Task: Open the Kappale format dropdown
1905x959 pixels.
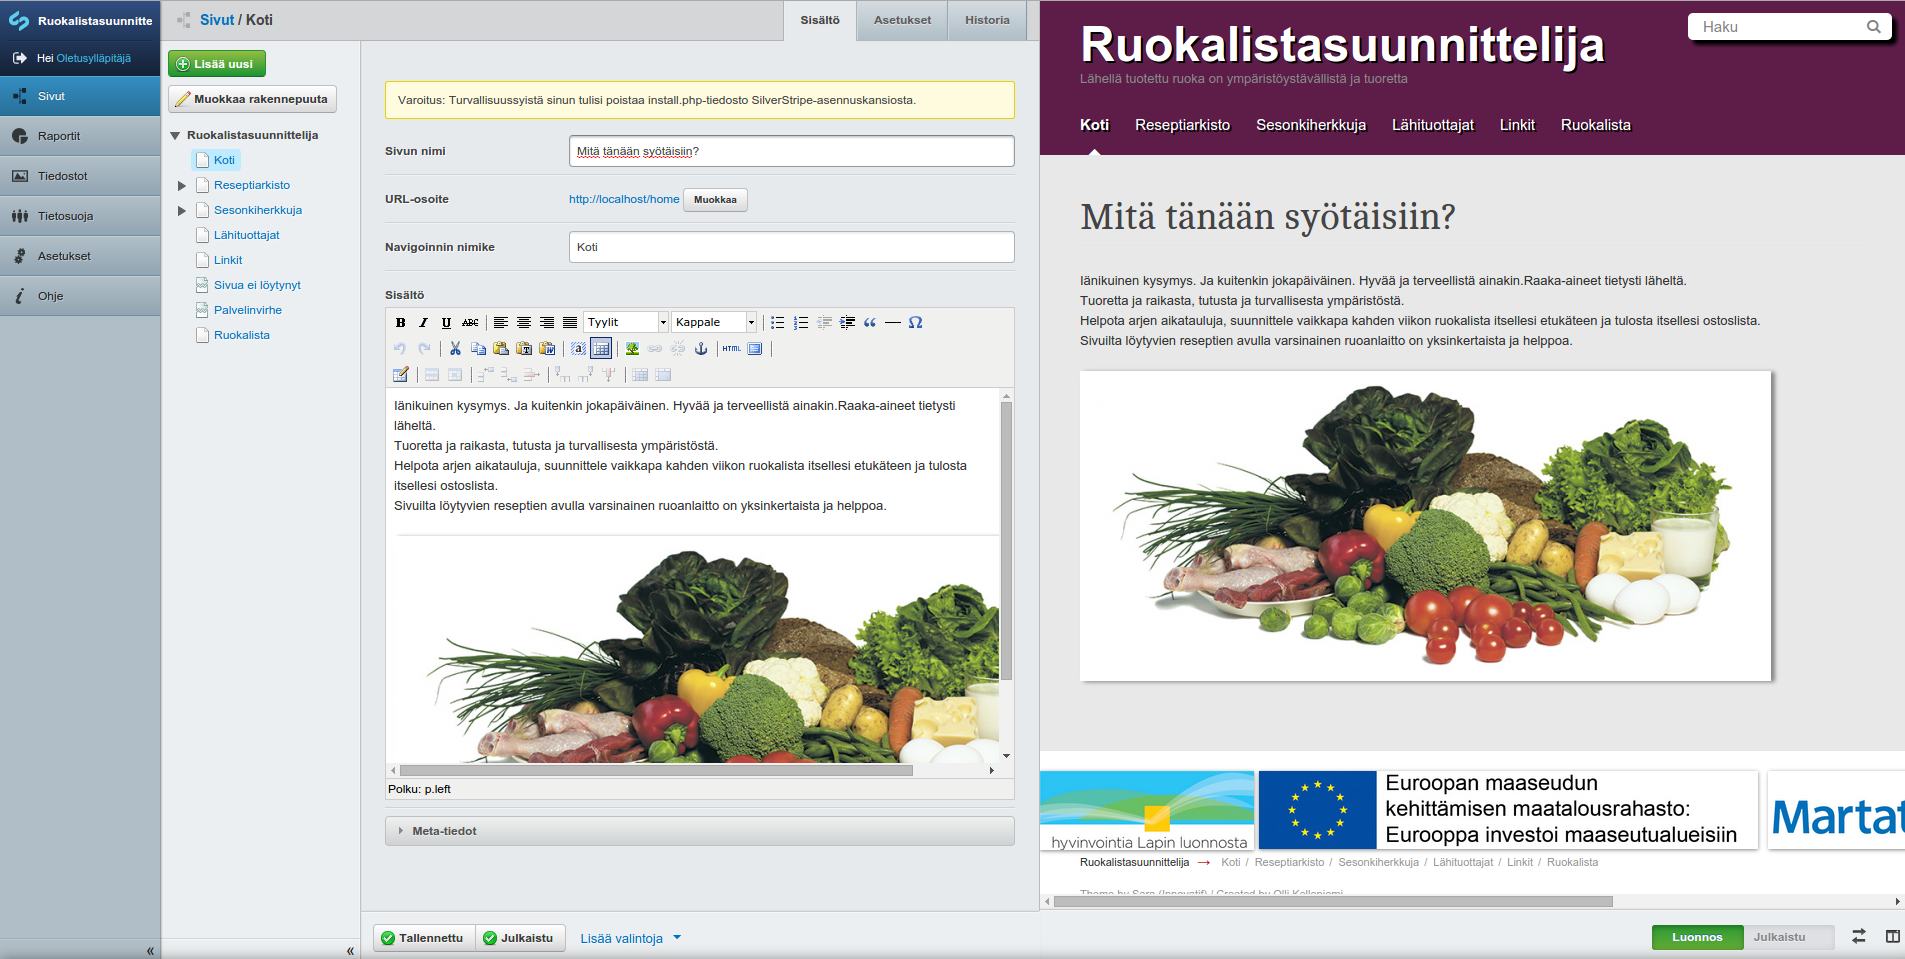Action: click(714, 322)
